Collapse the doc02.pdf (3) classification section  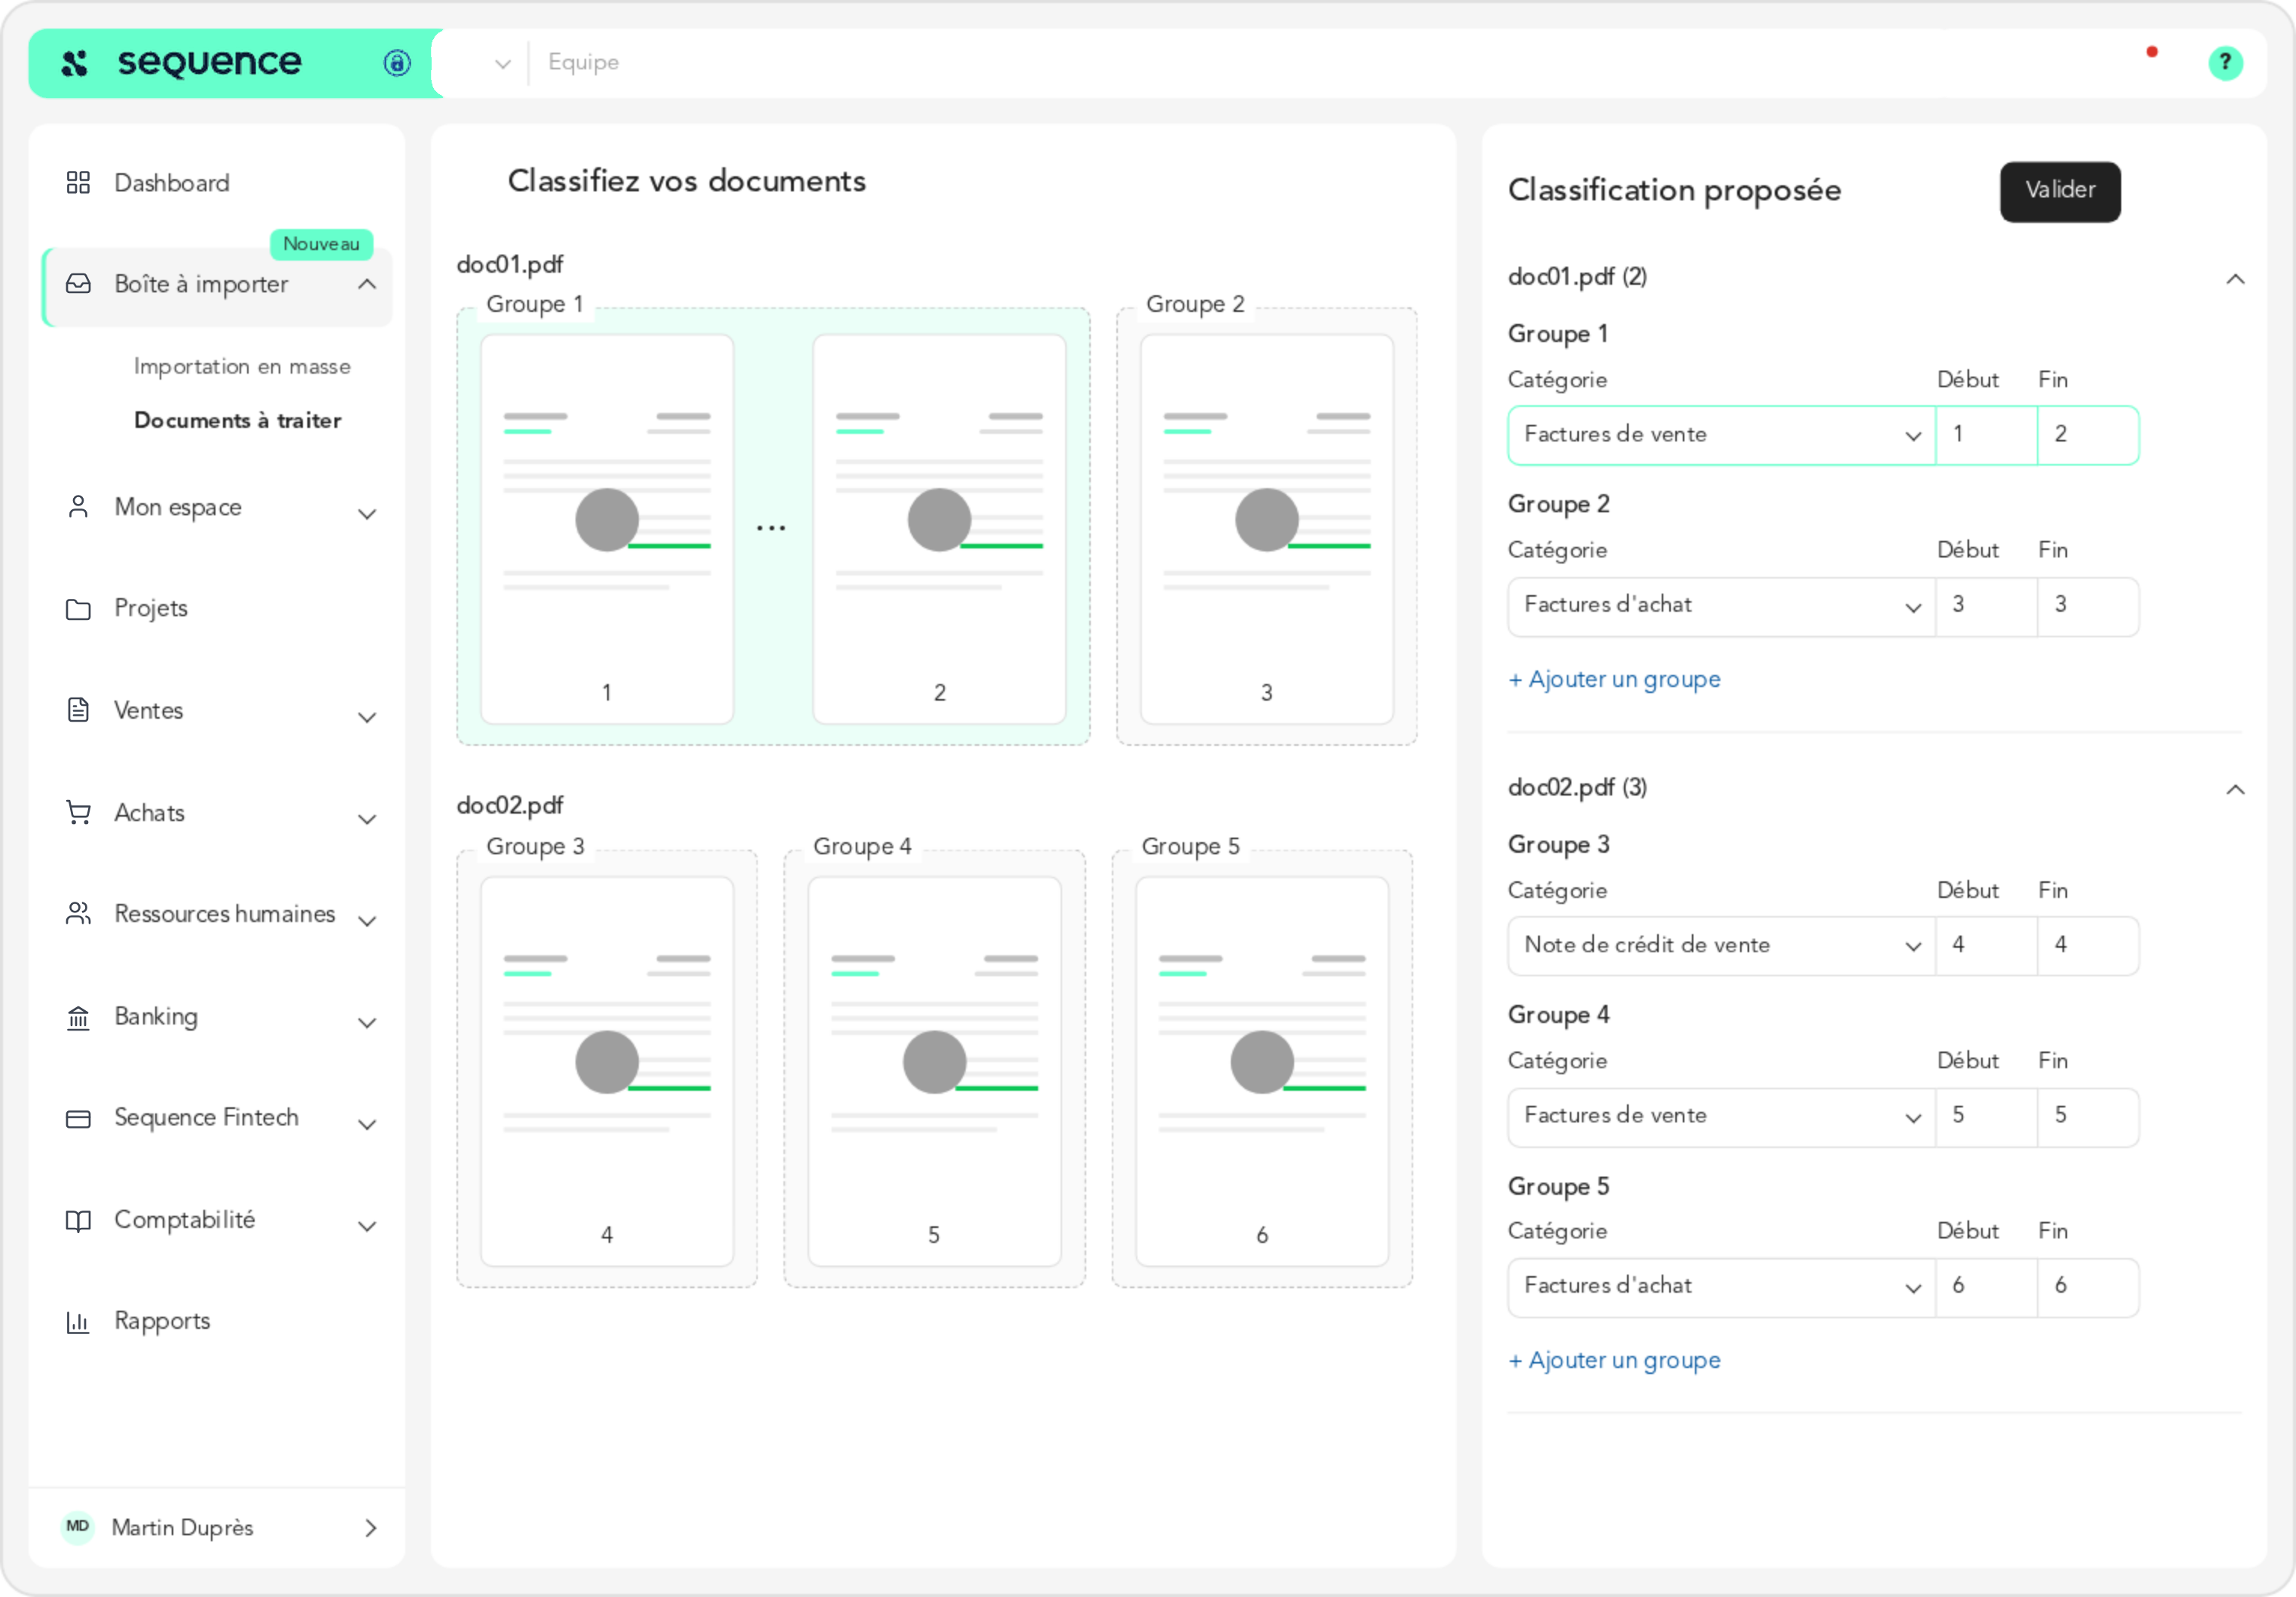[x=2235, y=790]
